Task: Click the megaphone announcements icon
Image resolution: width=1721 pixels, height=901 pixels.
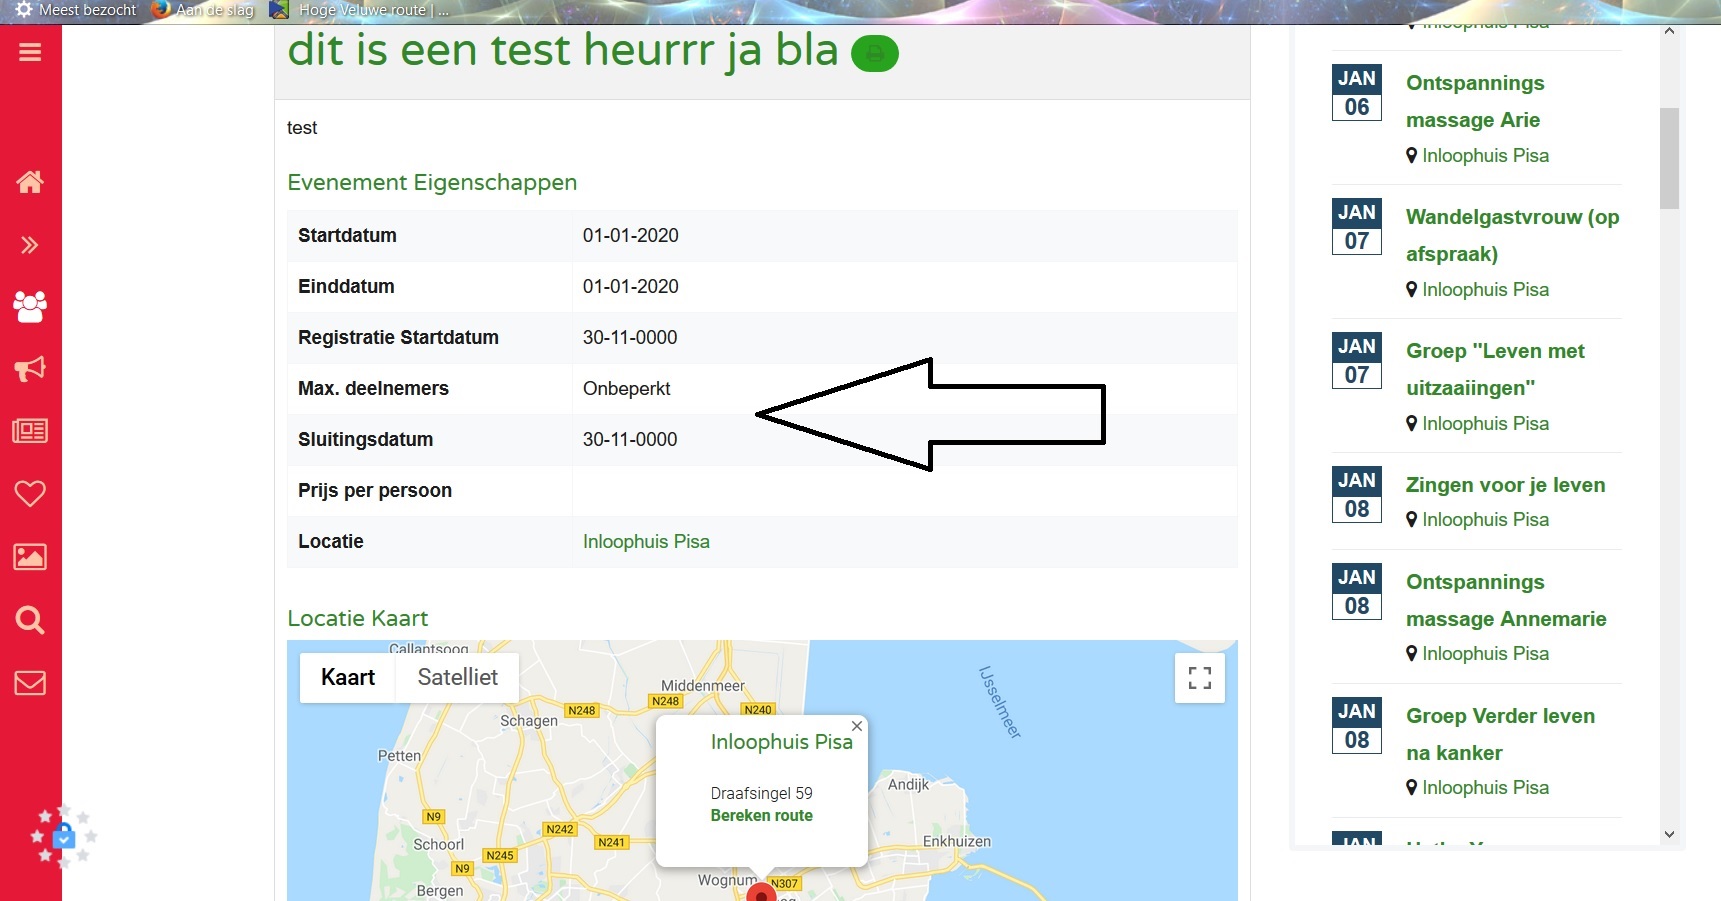Action: click(x=30, y=369)
